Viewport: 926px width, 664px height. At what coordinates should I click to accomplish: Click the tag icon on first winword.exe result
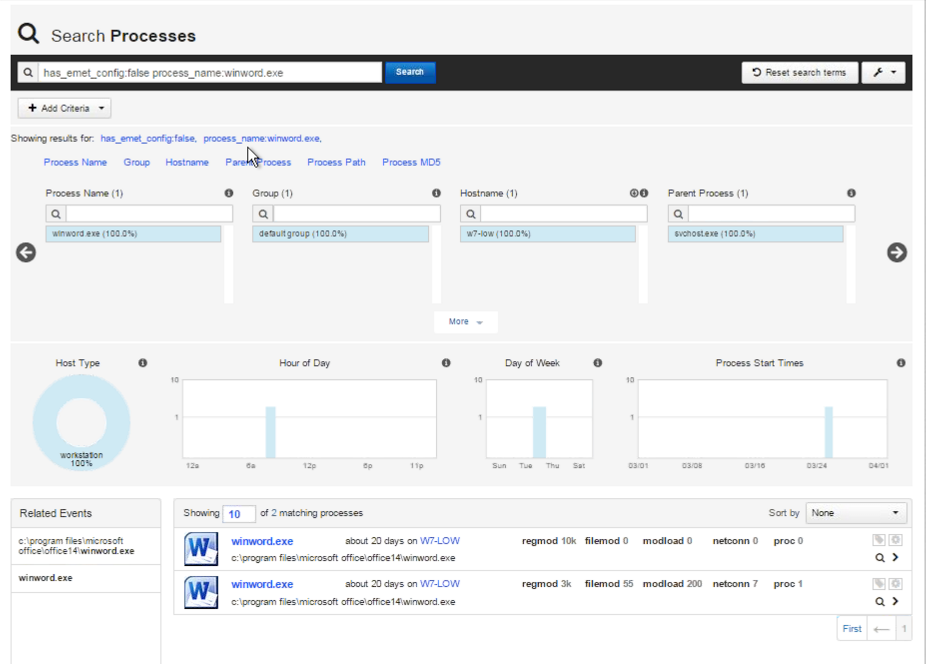879,540
